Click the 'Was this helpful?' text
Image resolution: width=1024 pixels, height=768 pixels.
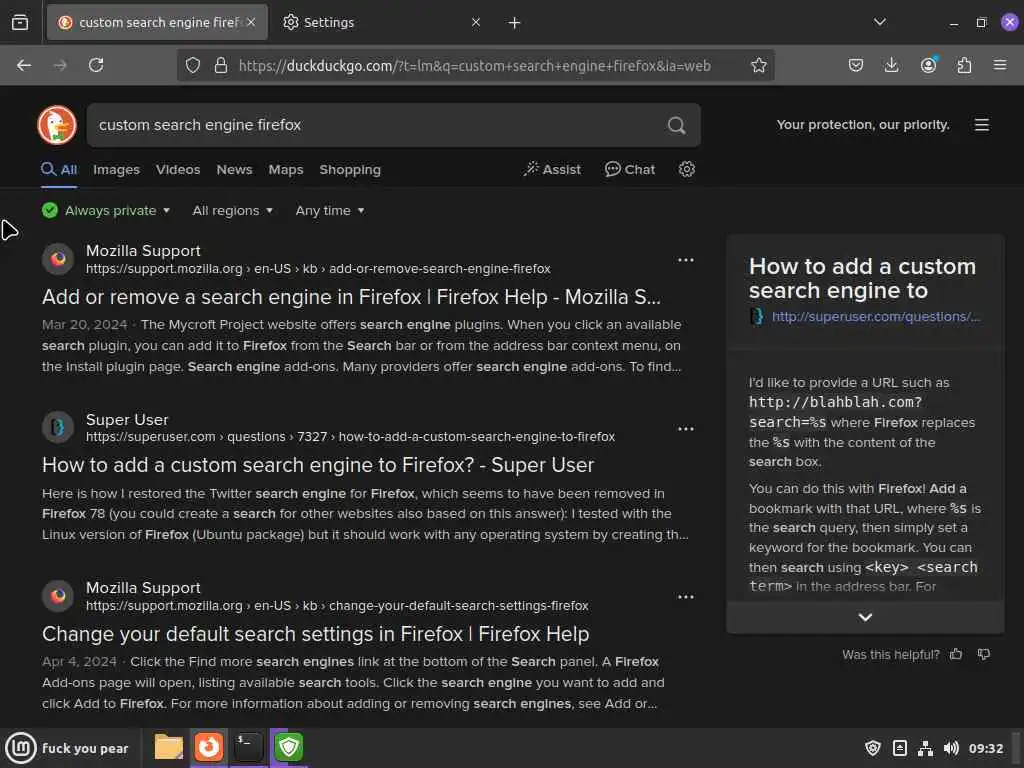point(890,654)
